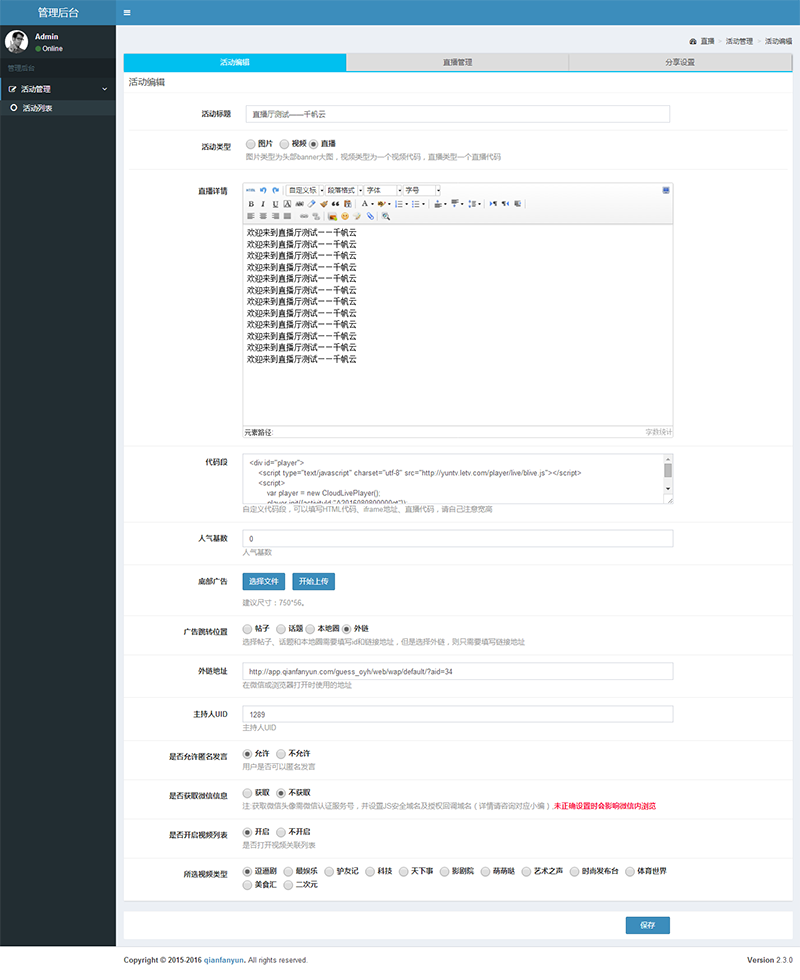
Task: Apply underline formatting in editor
Action: click(x=276, y=204)
